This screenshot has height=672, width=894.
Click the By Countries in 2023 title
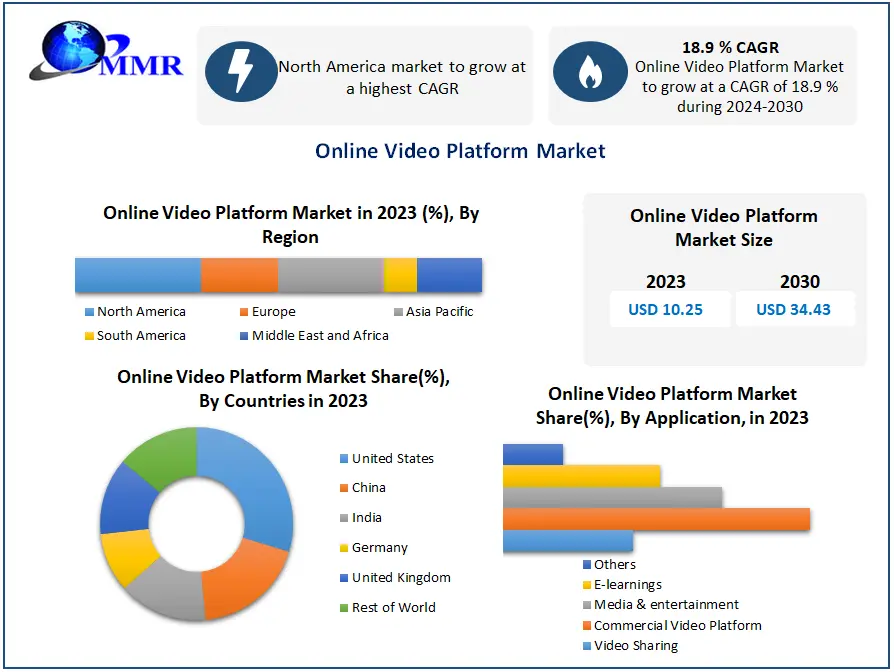coord(283,389)
